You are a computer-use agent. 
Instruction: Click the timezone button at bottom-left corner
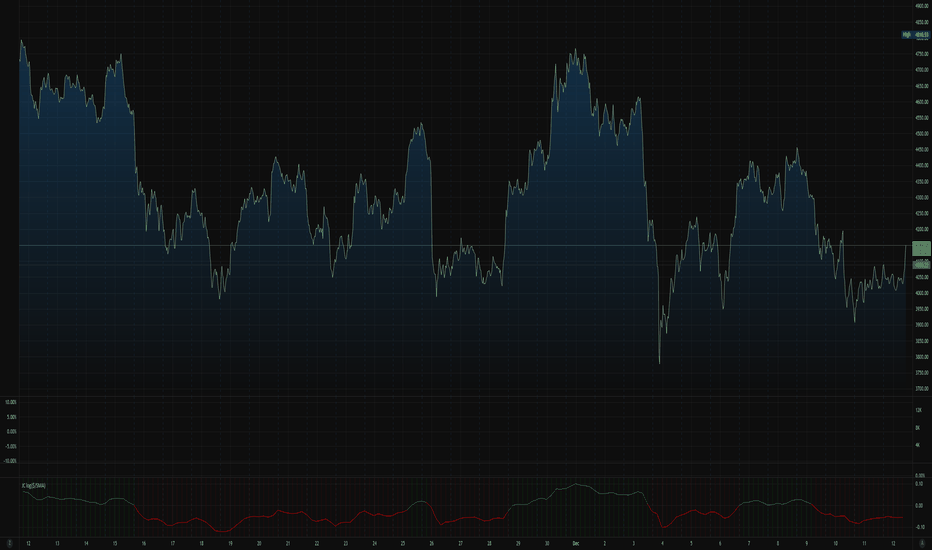(9, 543)
